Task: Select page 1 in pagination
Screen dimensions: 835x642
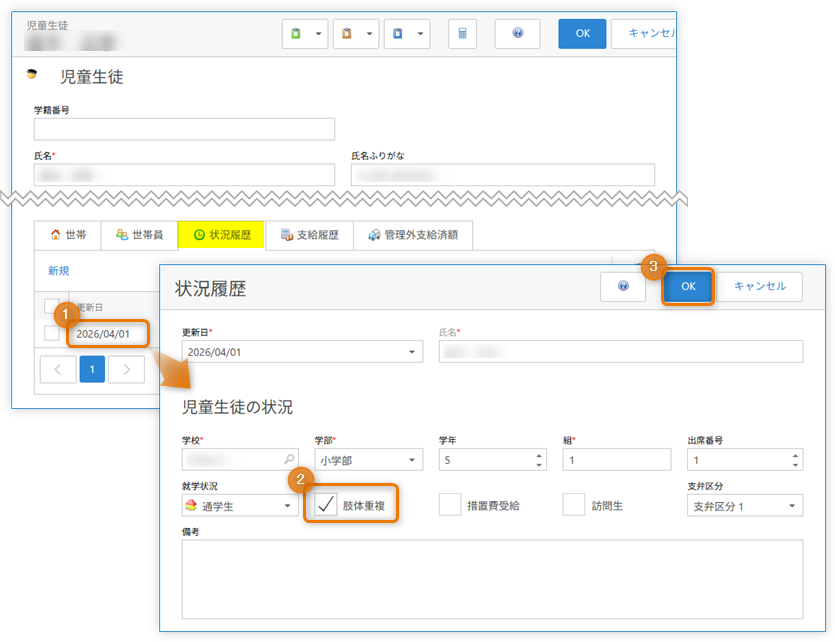Action: tap(92, 369)
